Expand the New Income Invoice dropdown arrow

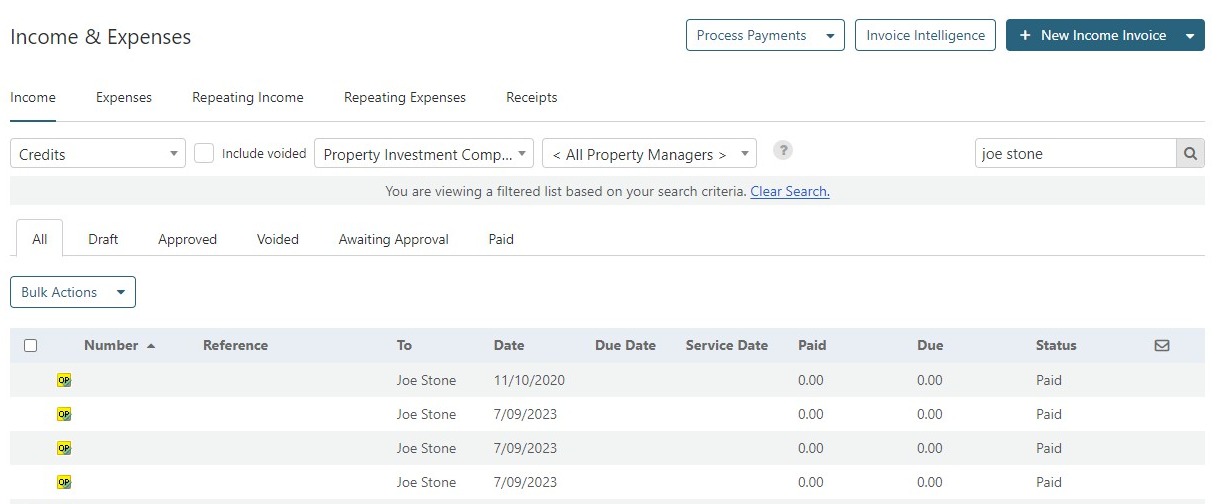(x=1190, y=35)
